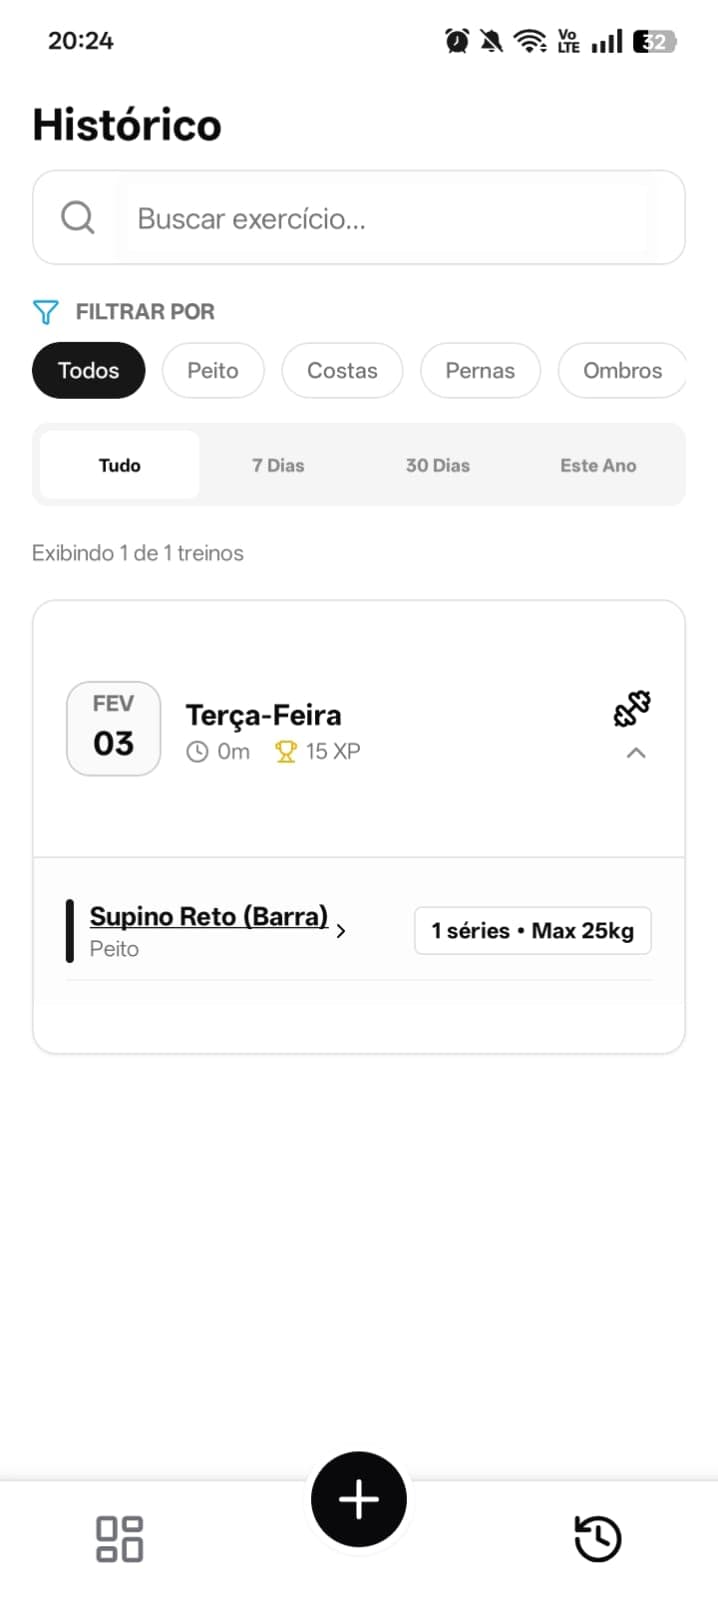This screenshot has height=1599, width=718.
Task: Tap the filter funnel icon
Action: [x=46, y=312]
